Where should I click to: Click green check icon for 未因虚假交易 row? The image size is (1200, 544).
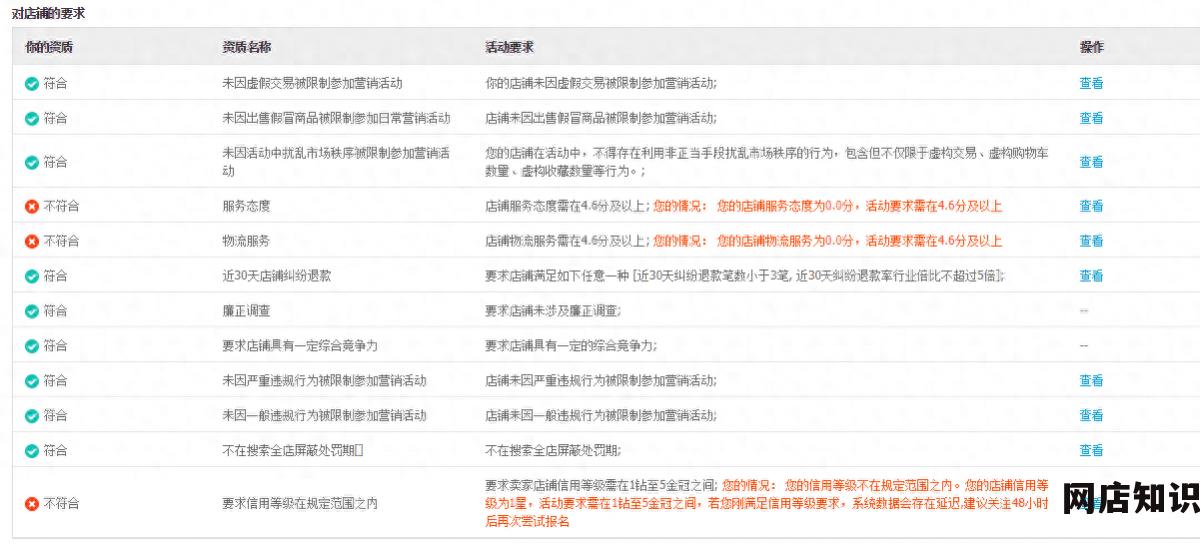coord(32,84)
